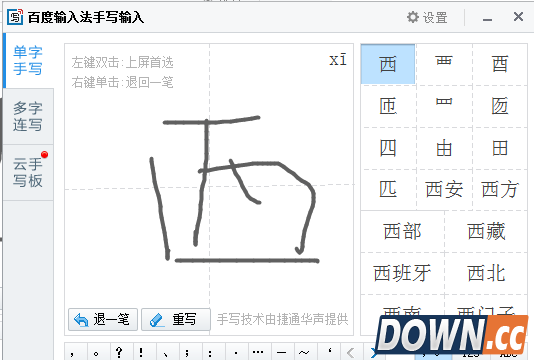Insert the semicolon symbol

click(x=190, y=352)
